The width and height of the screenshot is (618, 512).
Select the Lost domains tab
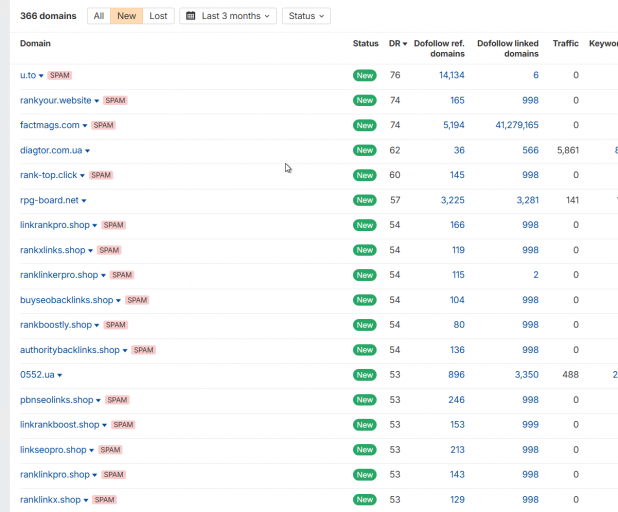pos(158,16)
